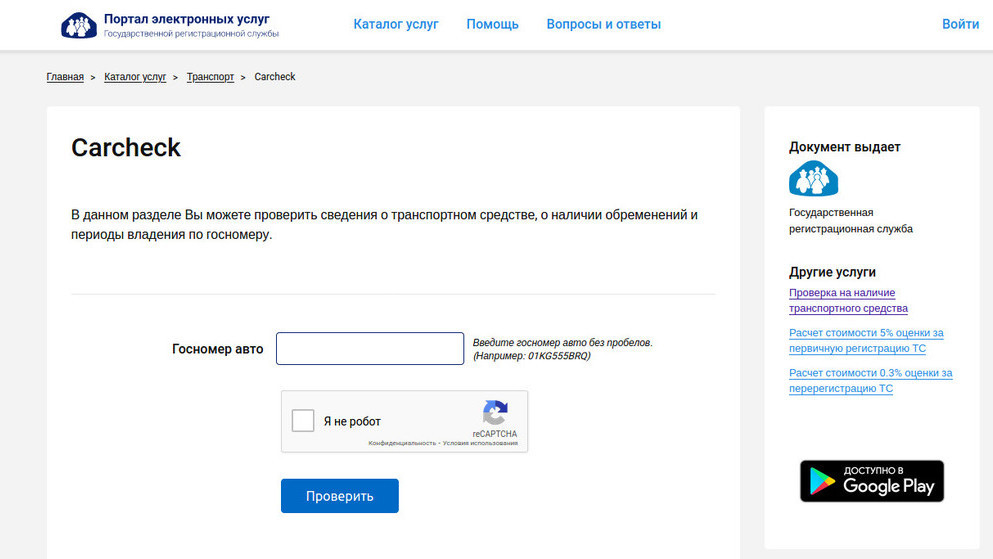The image size is (993, 559).
Task: Click the "Портал электронных услуг" site title
Action: [x=186, y=19]
